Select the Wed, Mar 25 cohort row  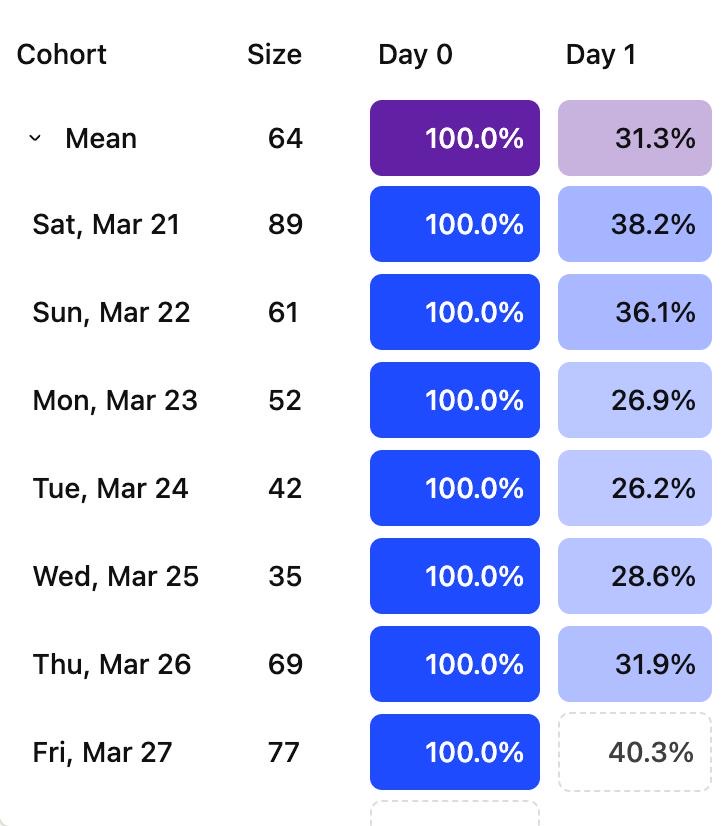tap(115, 576)
